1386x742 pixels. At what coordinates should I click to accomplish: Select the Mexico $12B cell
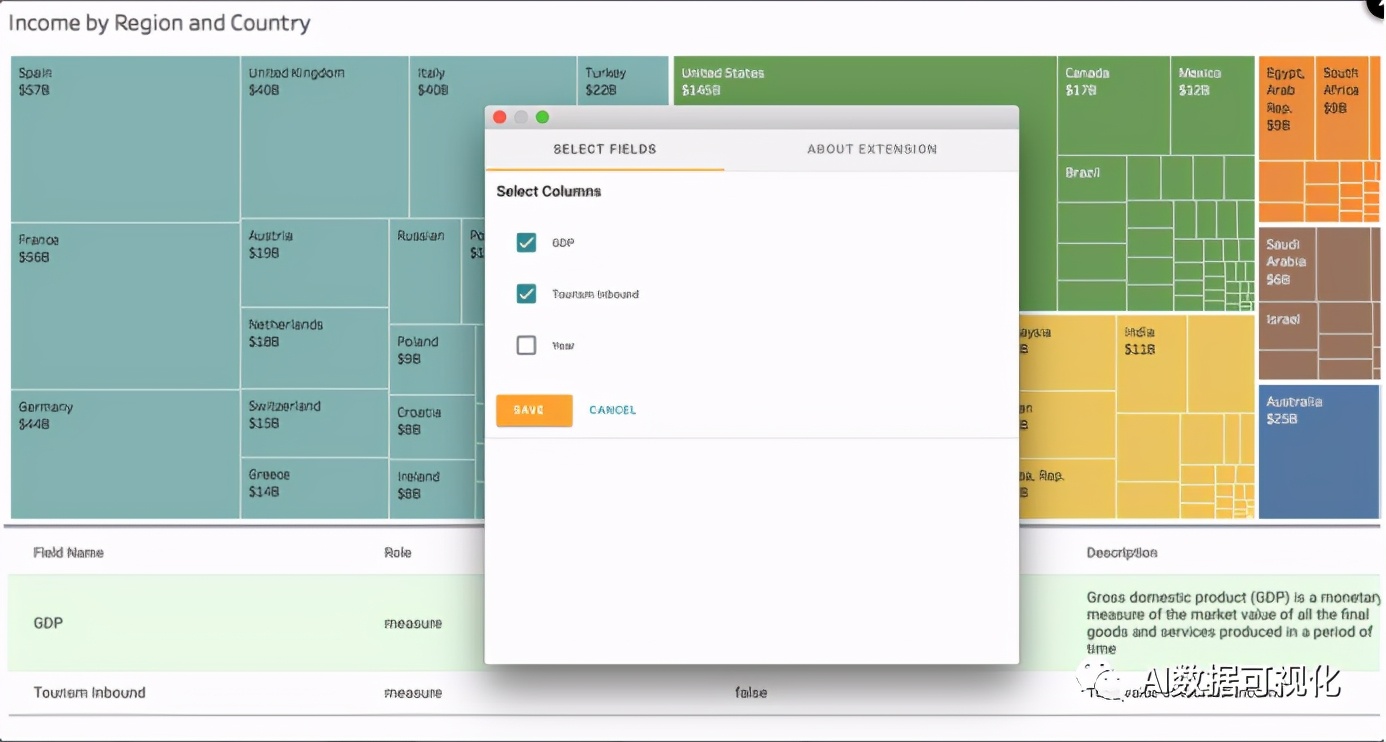point(1213,106)
